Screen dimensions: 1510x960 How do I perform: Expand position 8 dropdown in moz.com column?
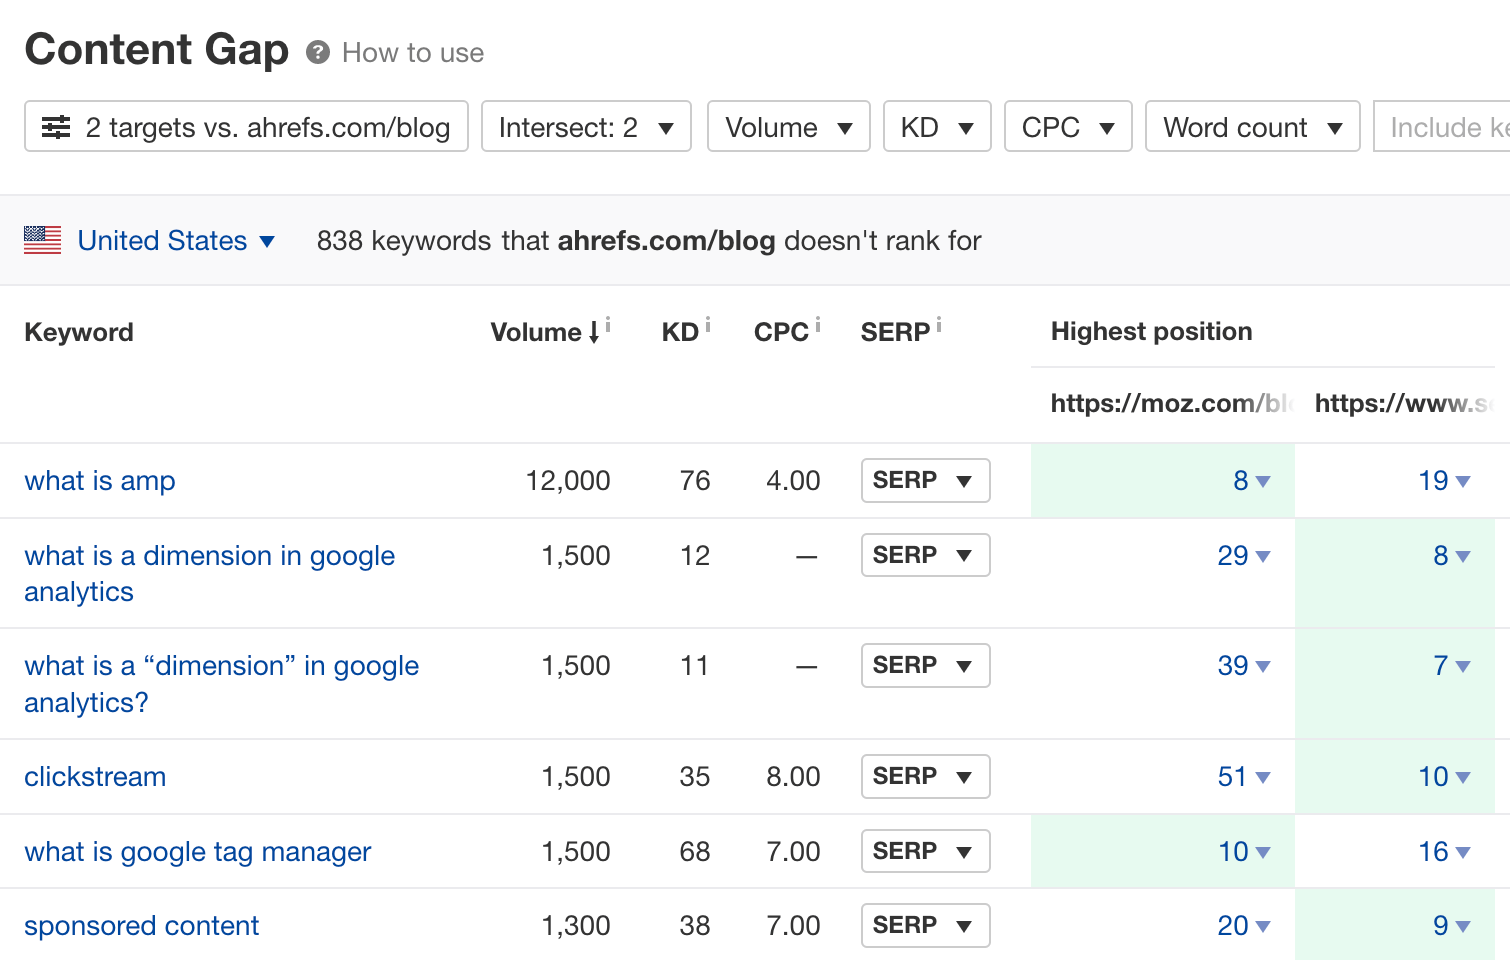tap(1263, 481)
